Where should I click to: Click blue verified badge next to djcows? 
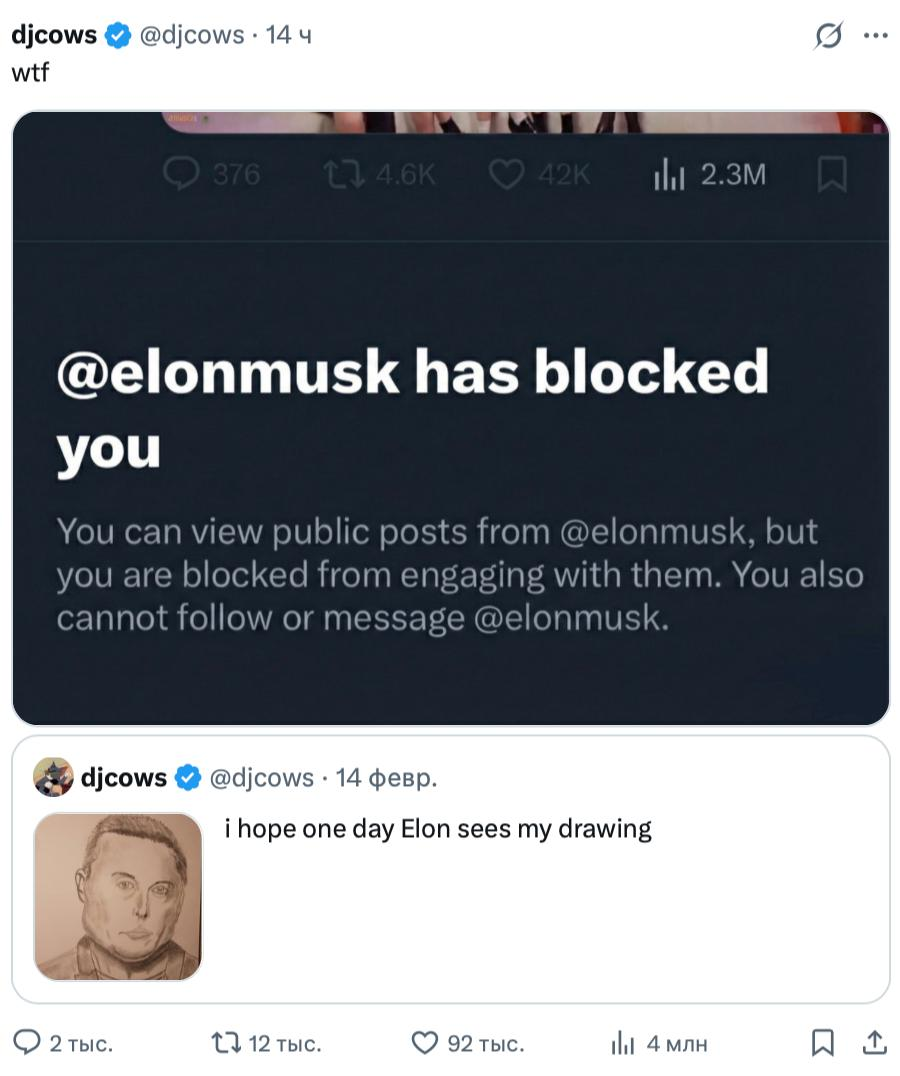(118, 36)
